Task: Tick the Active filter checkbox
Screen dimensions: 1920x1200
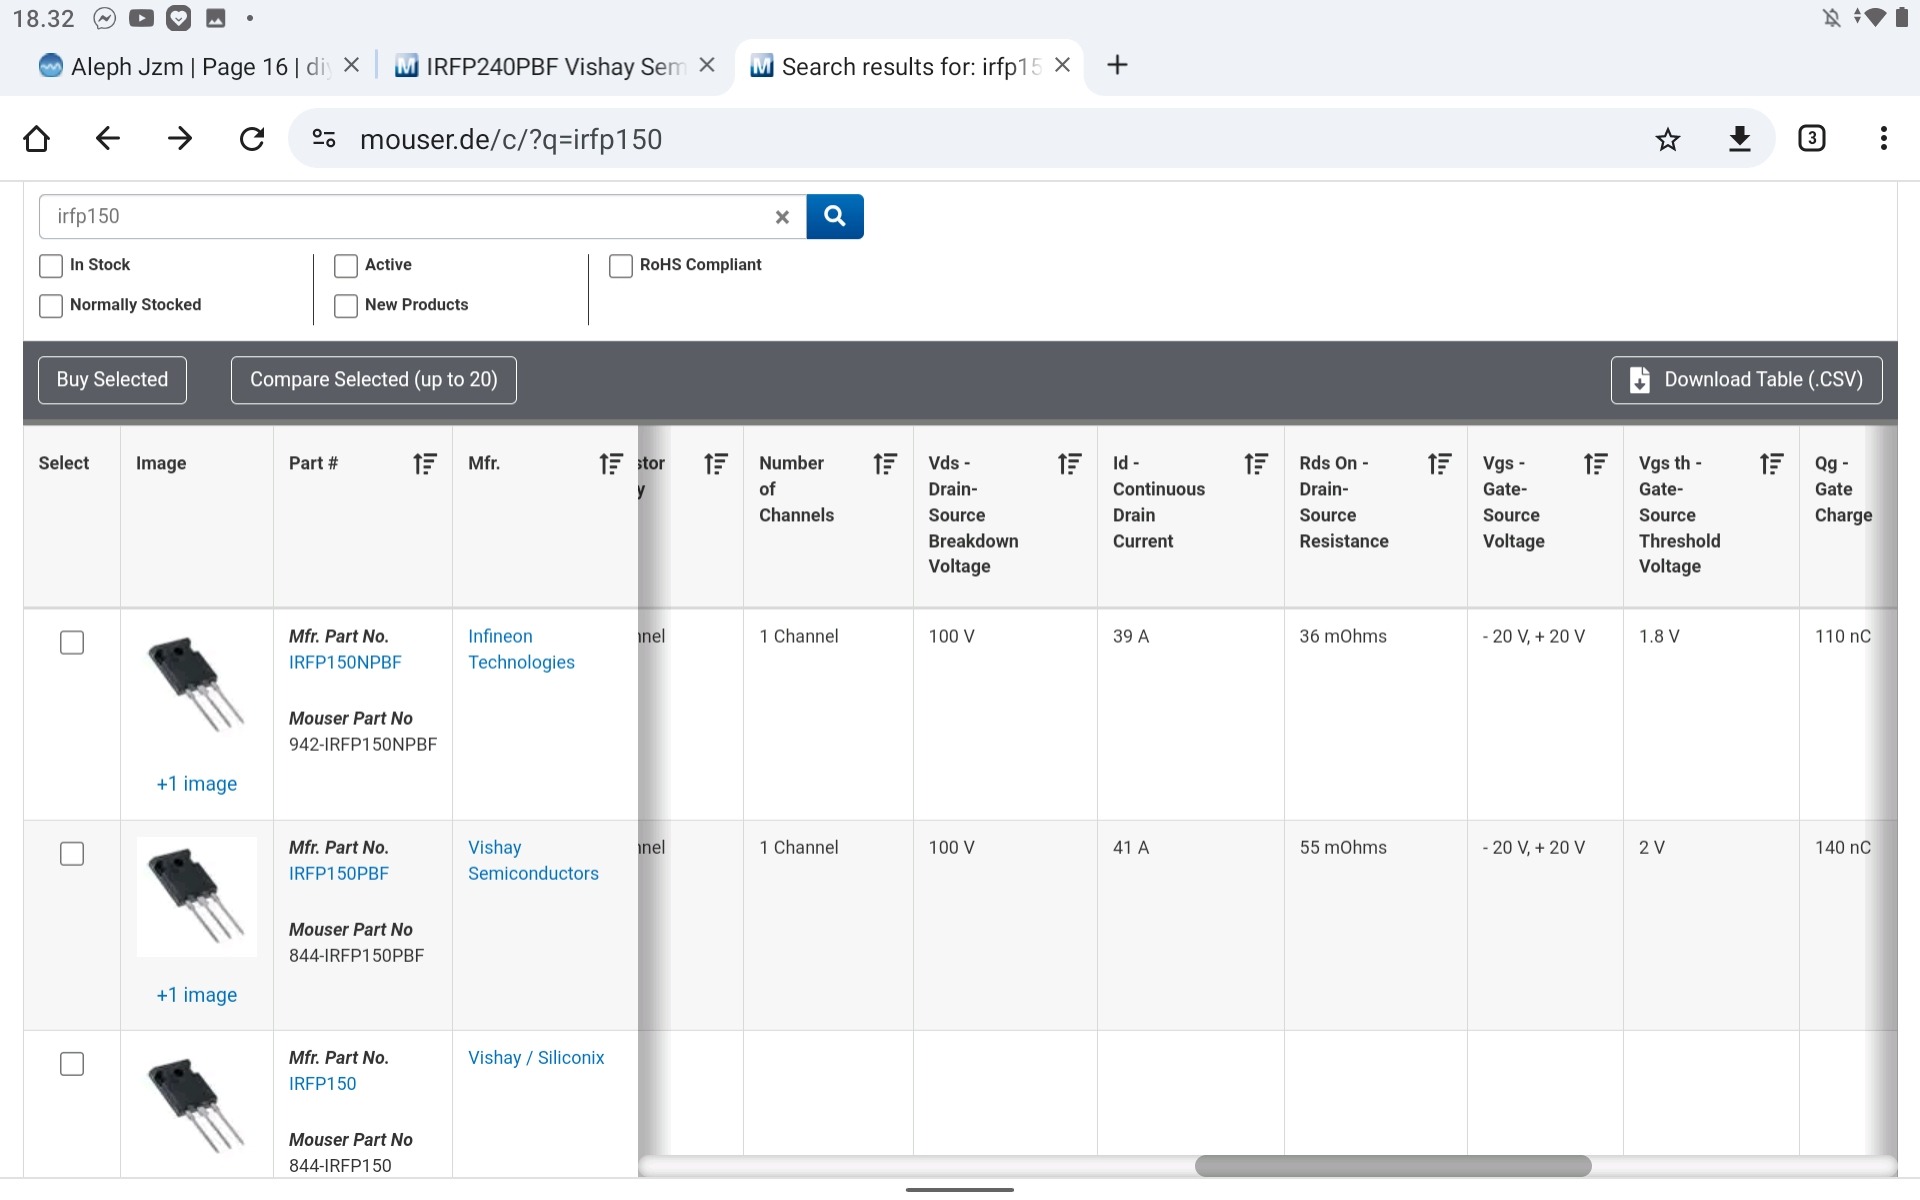Action: 346,266
